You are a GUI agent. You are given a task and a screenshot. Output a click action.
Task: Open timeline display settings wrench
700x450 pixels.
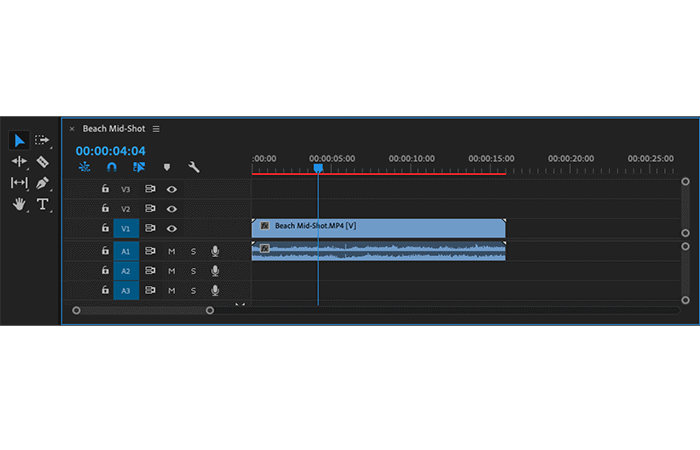tap(193, 167)
